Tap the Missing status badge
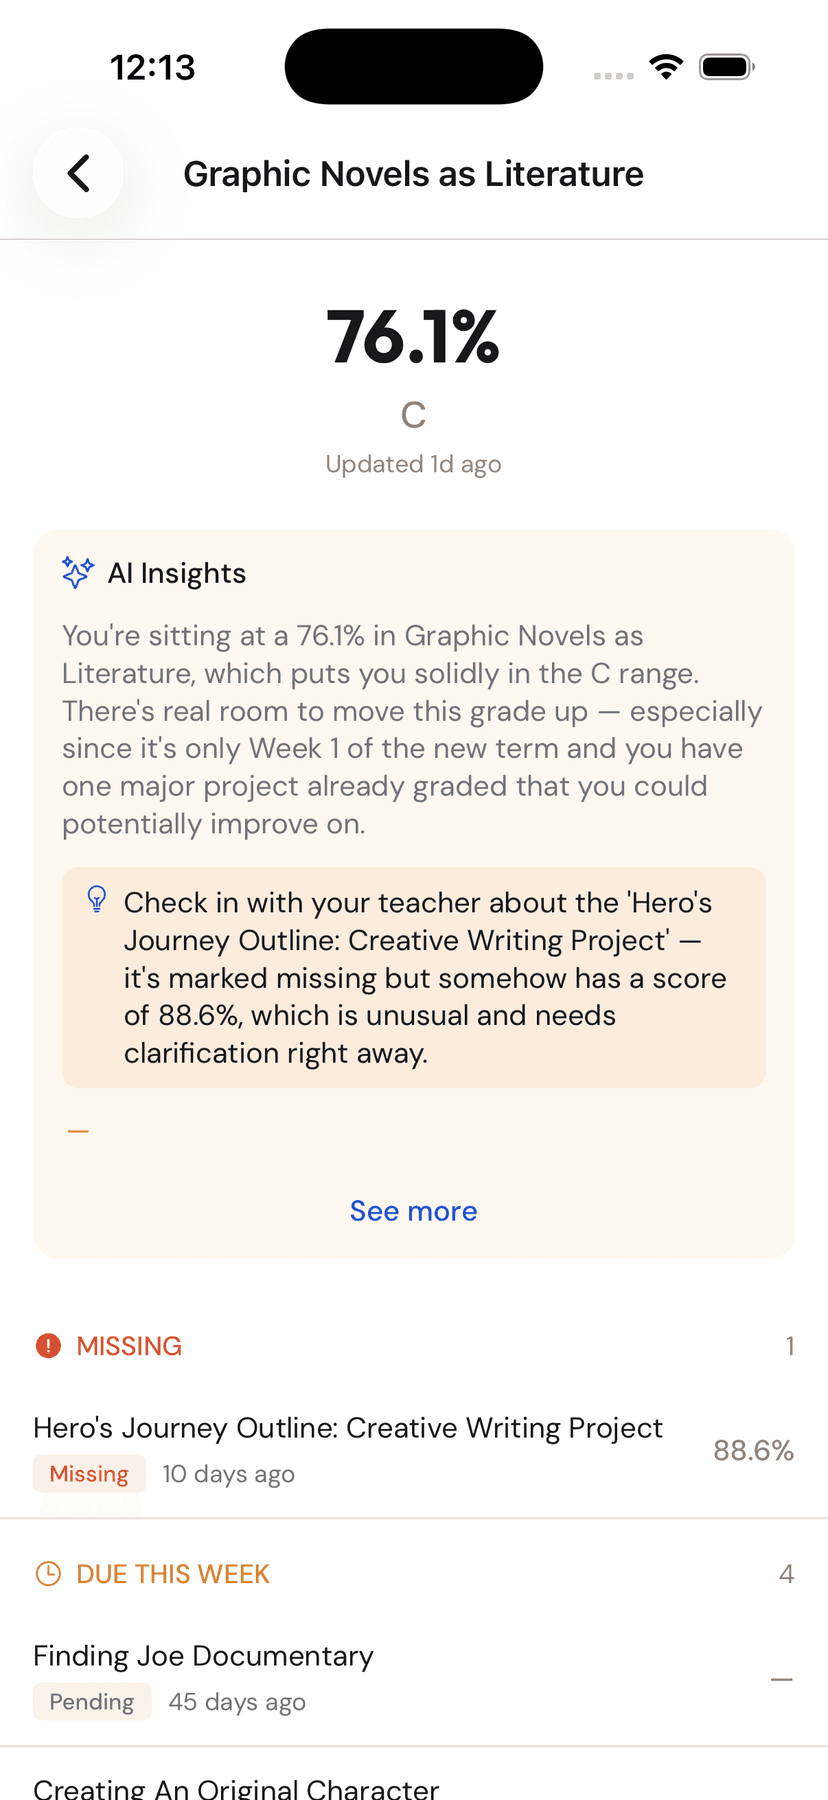This screenshot has height=1800, width=828. 89,1474
